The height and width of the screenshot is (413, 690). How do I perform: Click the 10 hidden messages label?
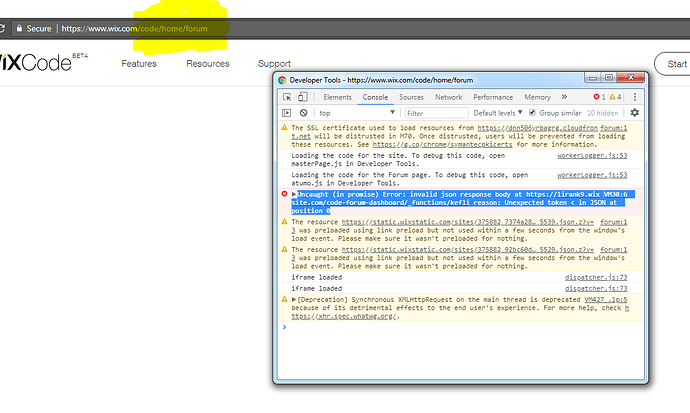(x=602, y=113)
